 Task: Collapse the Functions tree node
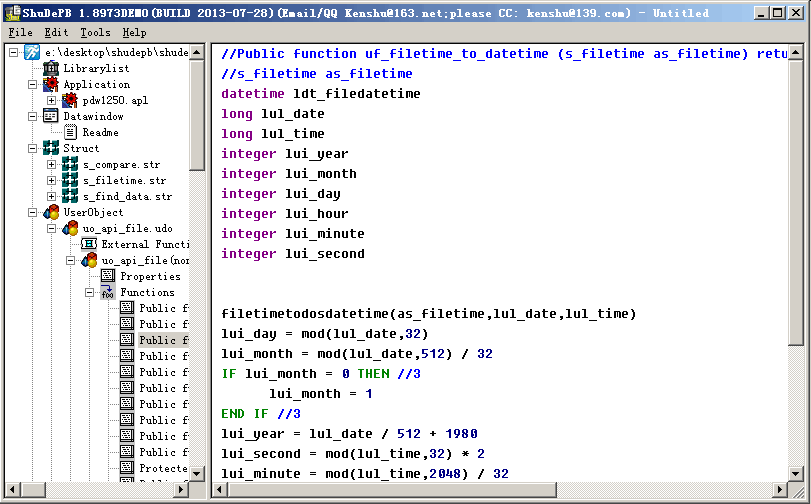(x=90, y=292)
